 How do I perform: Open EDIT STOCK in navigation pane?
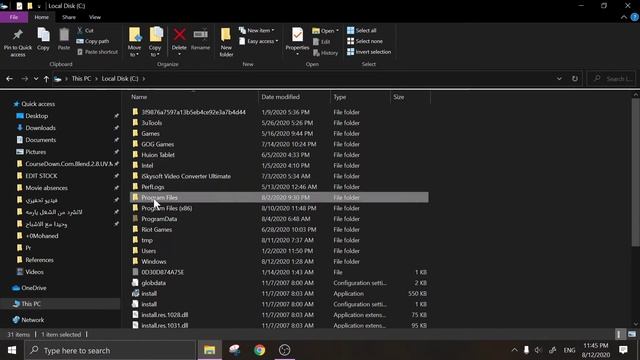pos(41,176)
